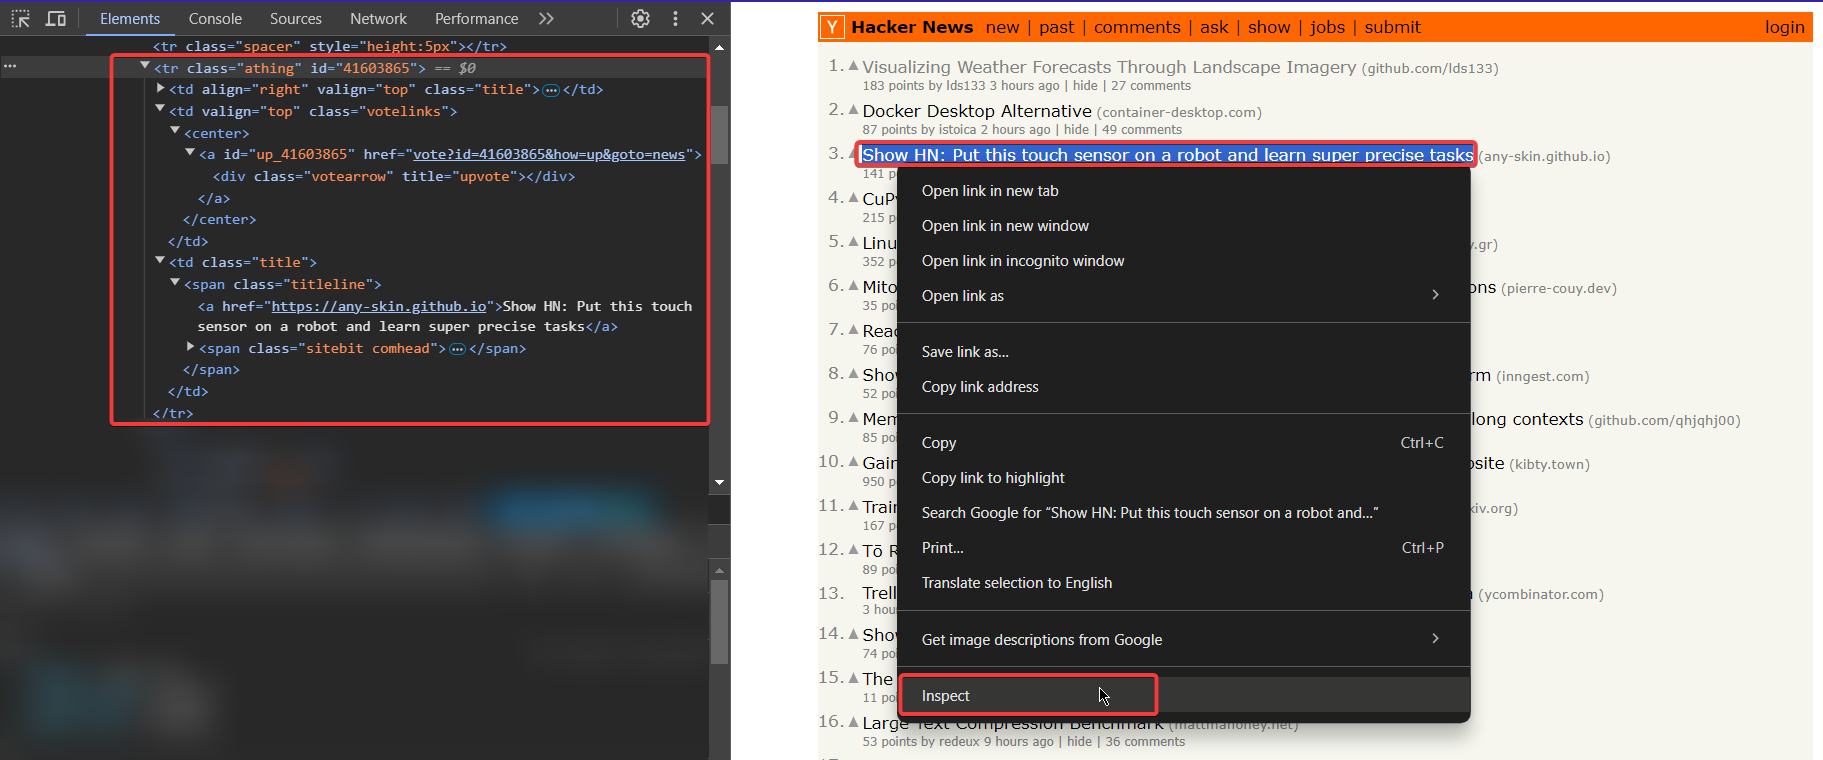Click the Hacker News Y logo
Viewport: 1823px width, 760px height.
coord(832,27)
